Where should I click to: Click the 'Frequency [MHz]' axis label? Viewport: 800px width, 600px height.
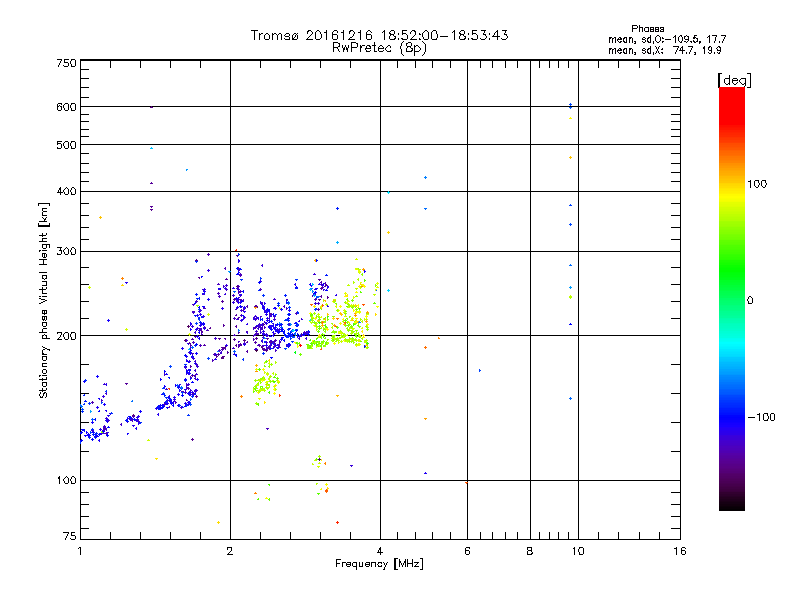tap(379, 564)
